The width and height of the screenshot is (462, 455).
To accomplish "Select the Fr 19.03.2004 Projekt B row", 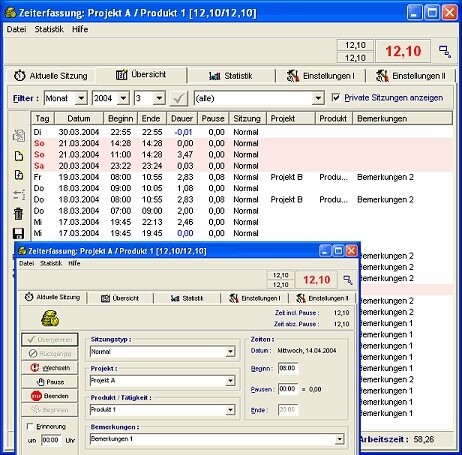I will click(x=242, y=177).
